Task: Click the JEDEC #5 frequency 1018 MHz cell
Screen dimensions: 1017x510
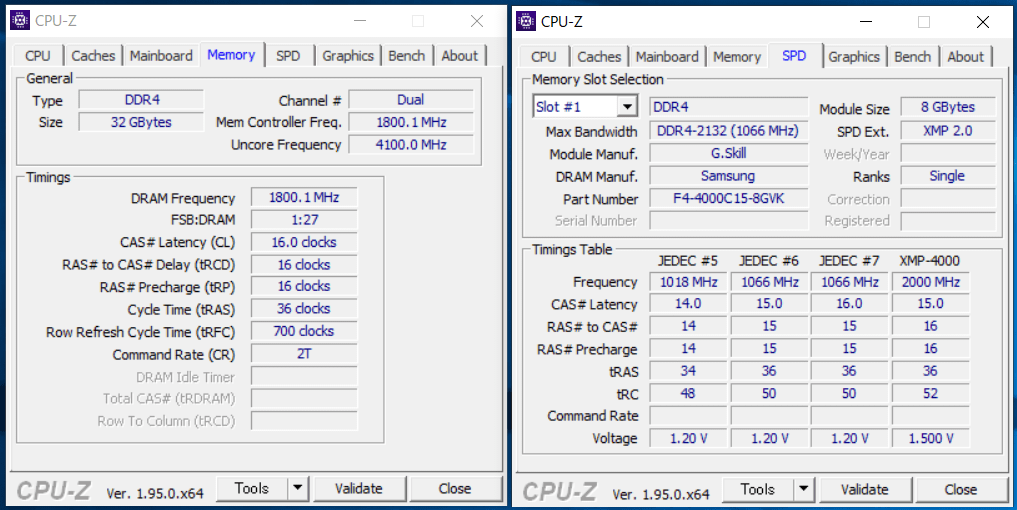Action: 688,282
